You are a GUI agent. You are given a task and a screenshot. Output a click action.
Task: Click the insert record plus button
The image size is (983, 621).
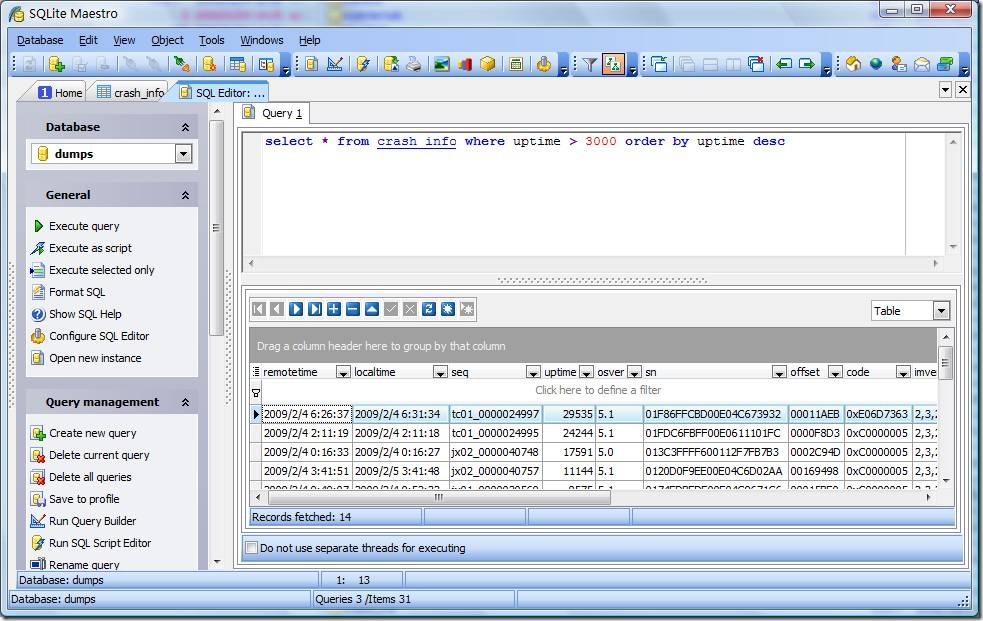334,309
